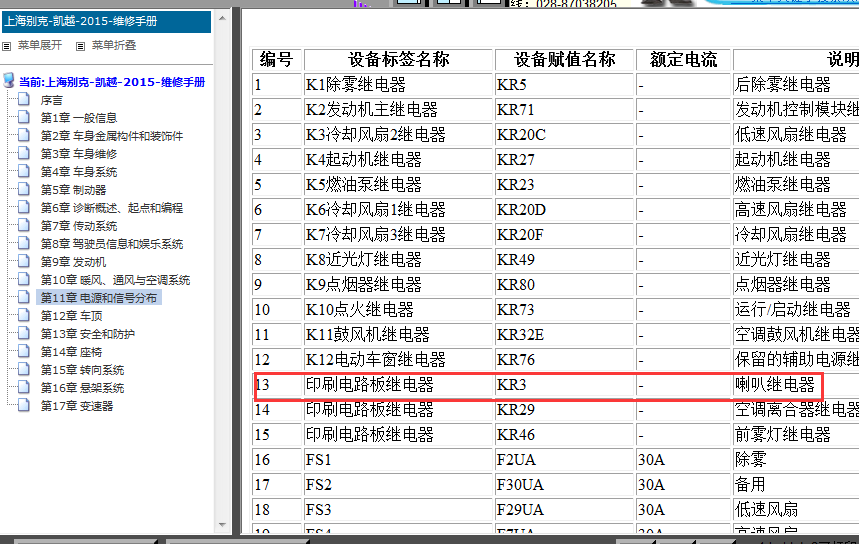859x544 pixels.
Task: Click the icon beside 菜单展开
Action: 7,46
